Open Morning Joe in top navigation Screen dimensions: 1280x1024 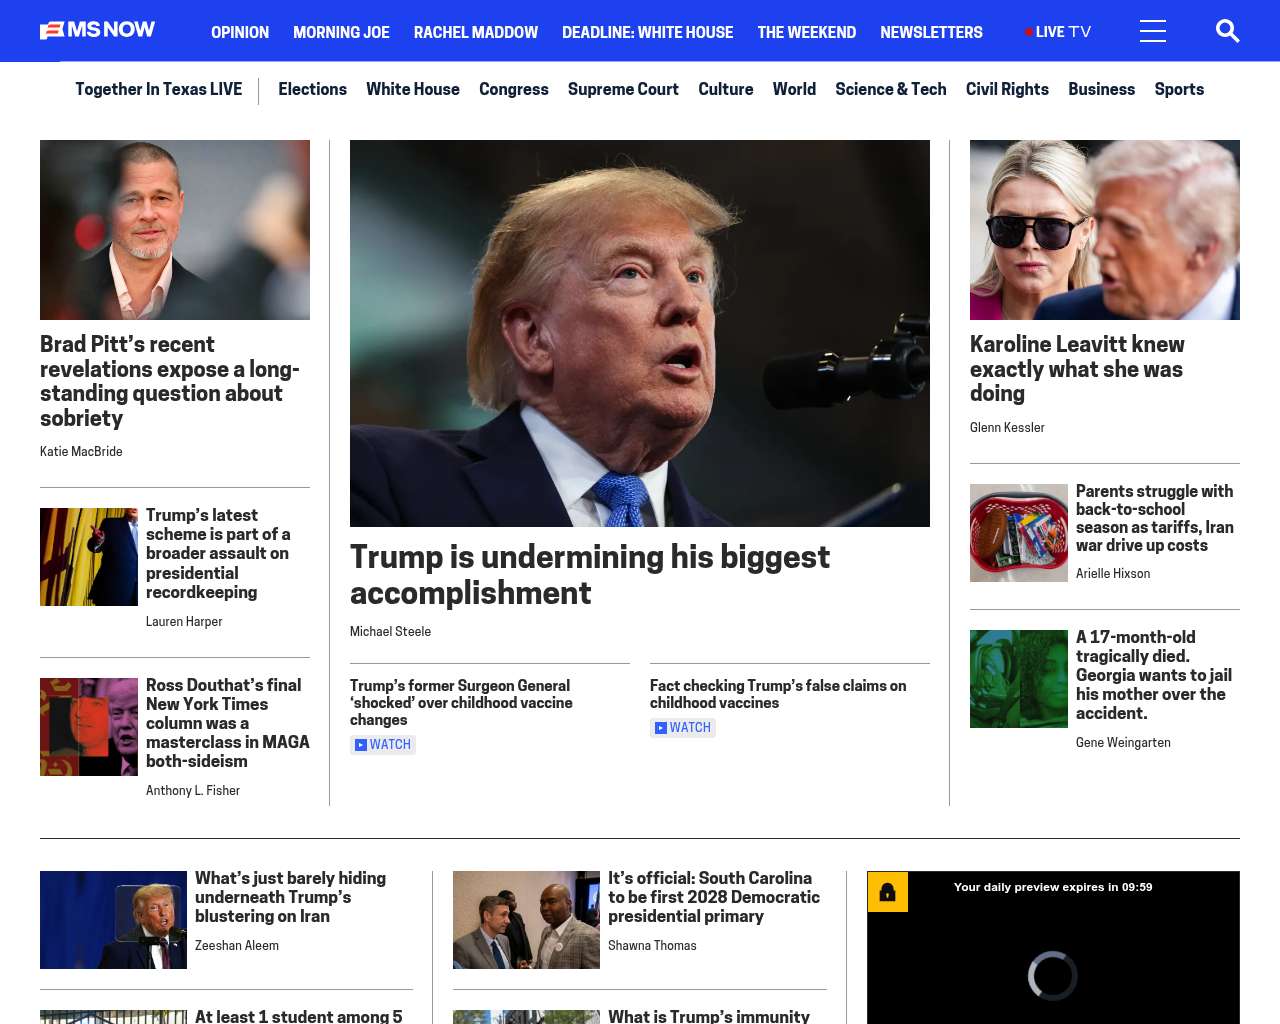pos(341,32)
